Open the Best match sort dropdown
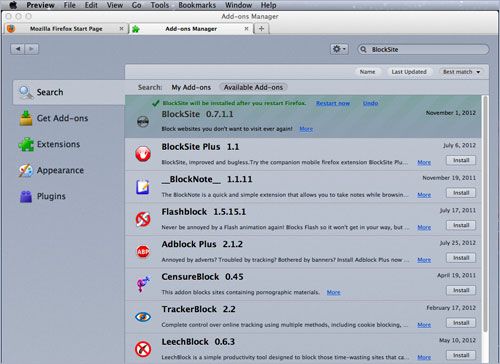 pyautogui.click(x=462, y=72)
